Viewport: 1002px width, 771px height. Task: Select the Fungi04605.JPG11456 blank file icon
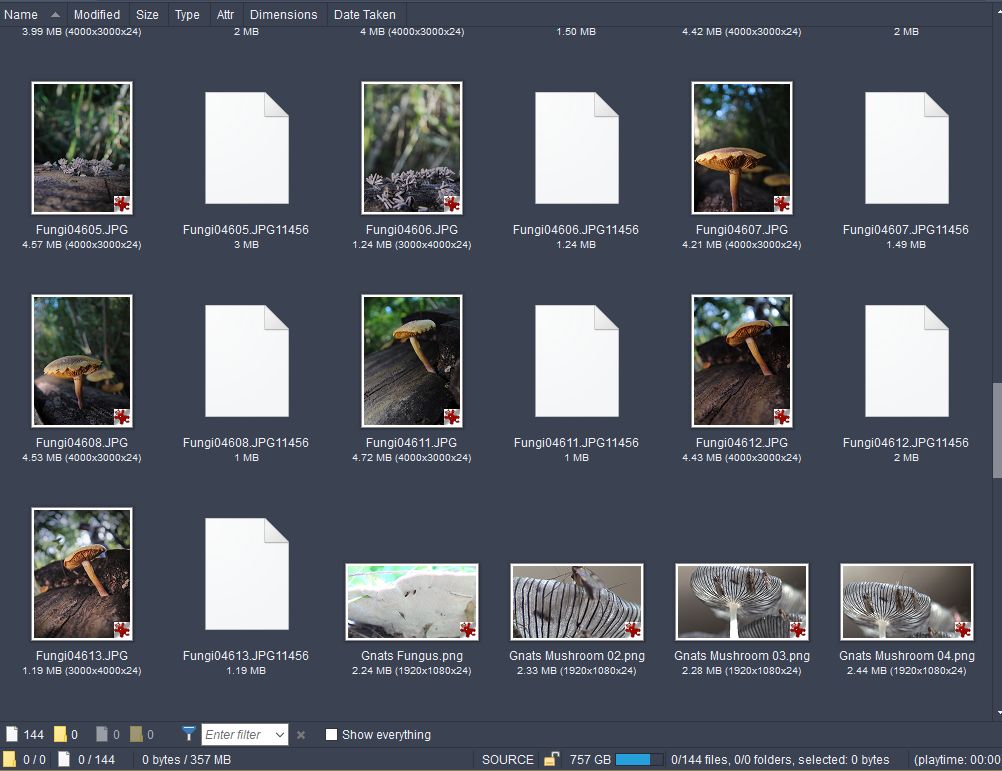pyautogui.click(x=247, y=148)
